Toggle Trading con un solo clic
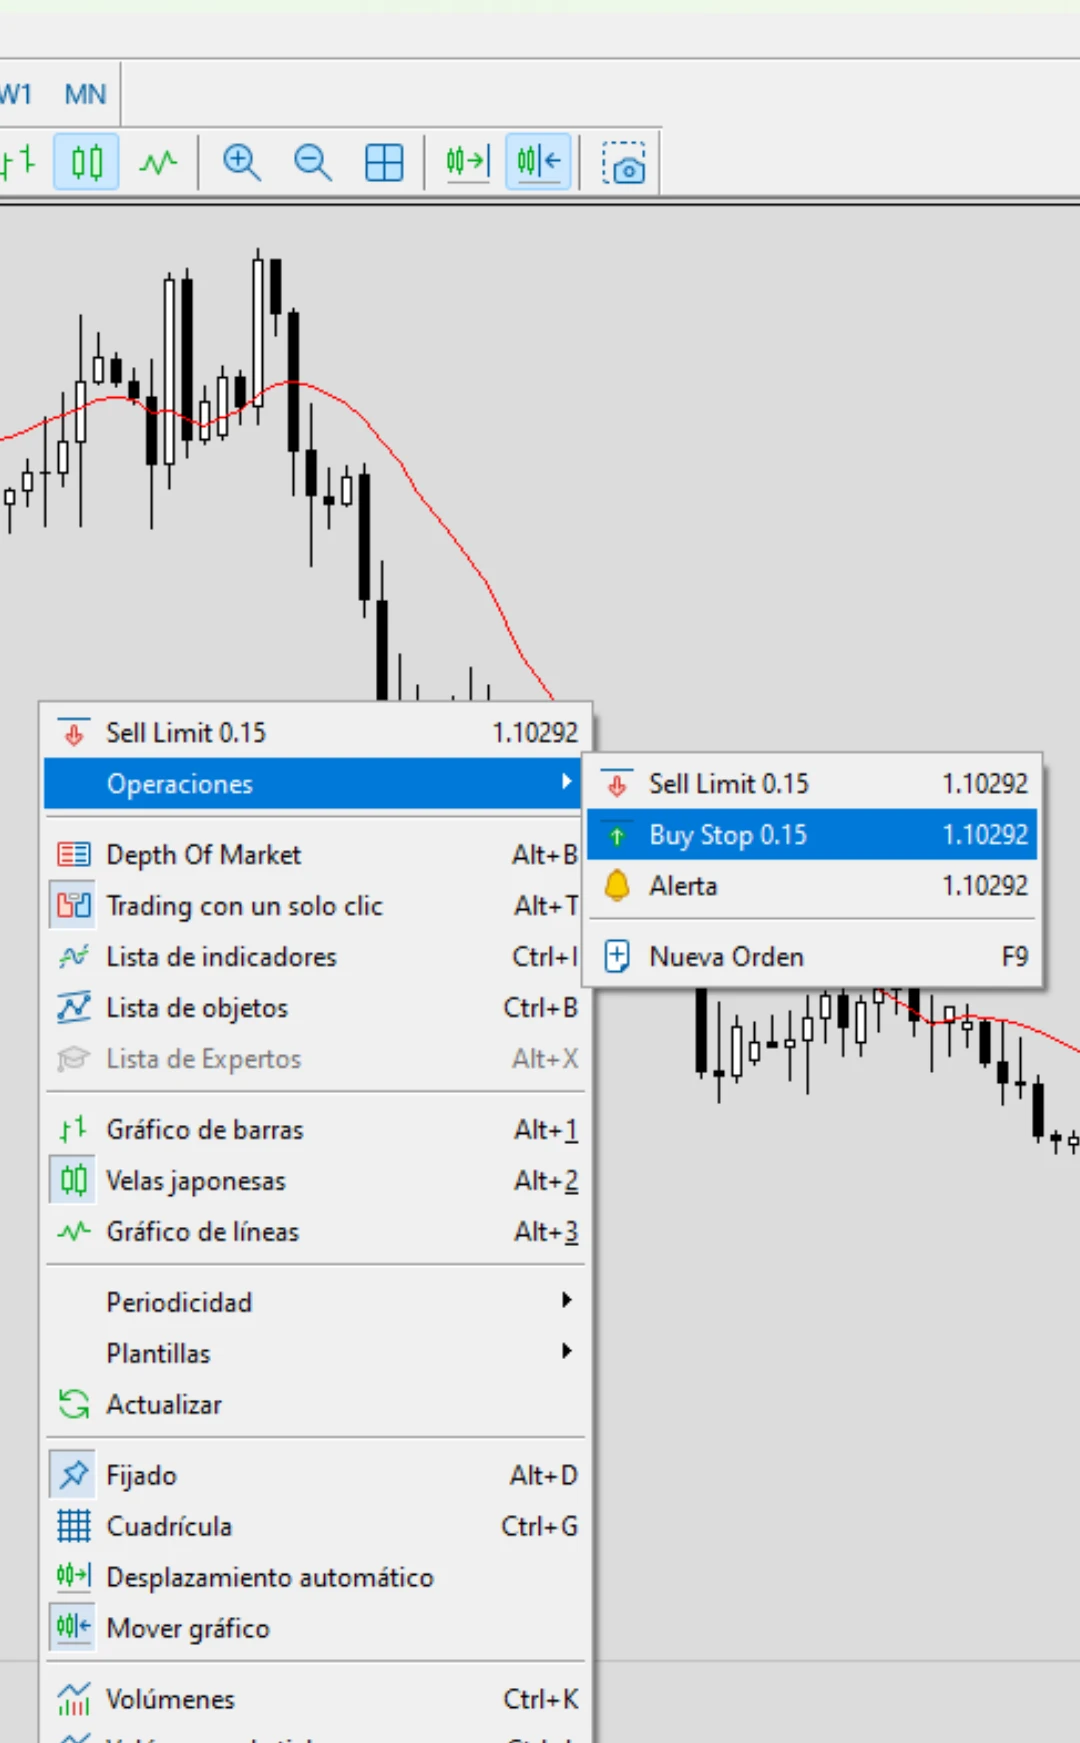Viewport: 1080px width, 1743px height. point(243,906)
